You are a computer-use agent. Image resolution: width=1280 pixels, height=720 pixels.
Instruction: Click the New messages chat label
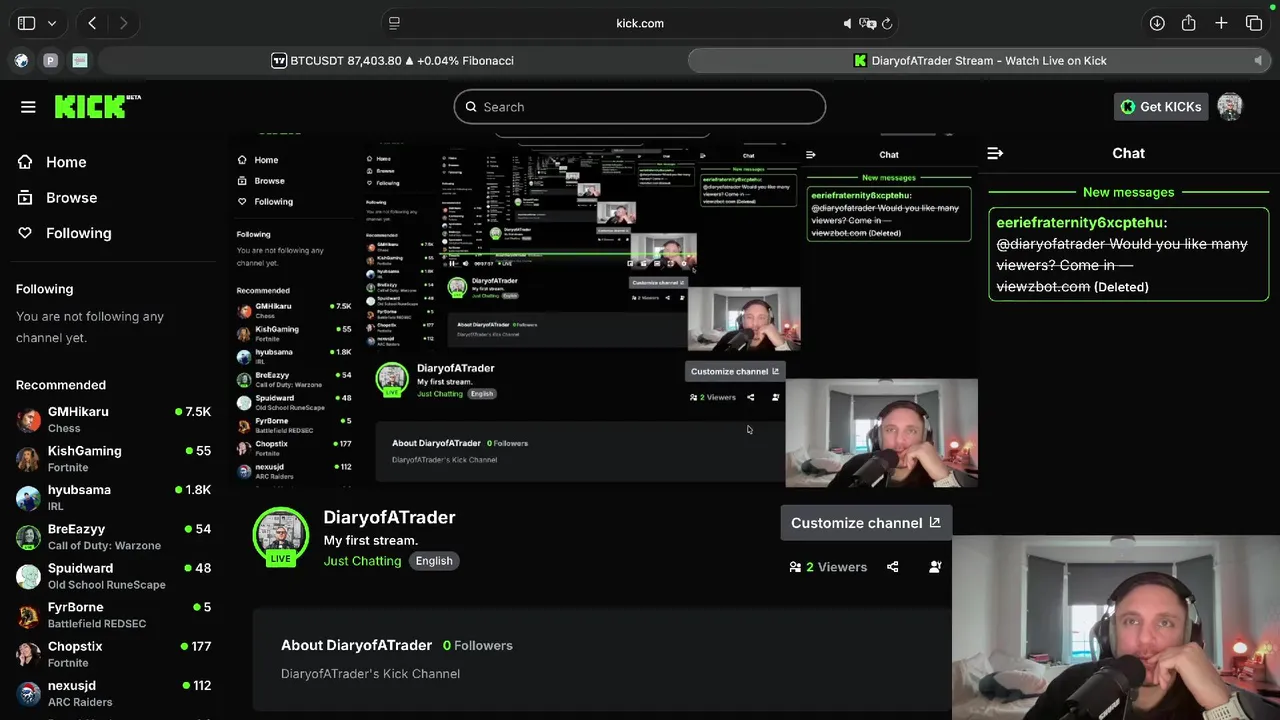(1128, 192)
